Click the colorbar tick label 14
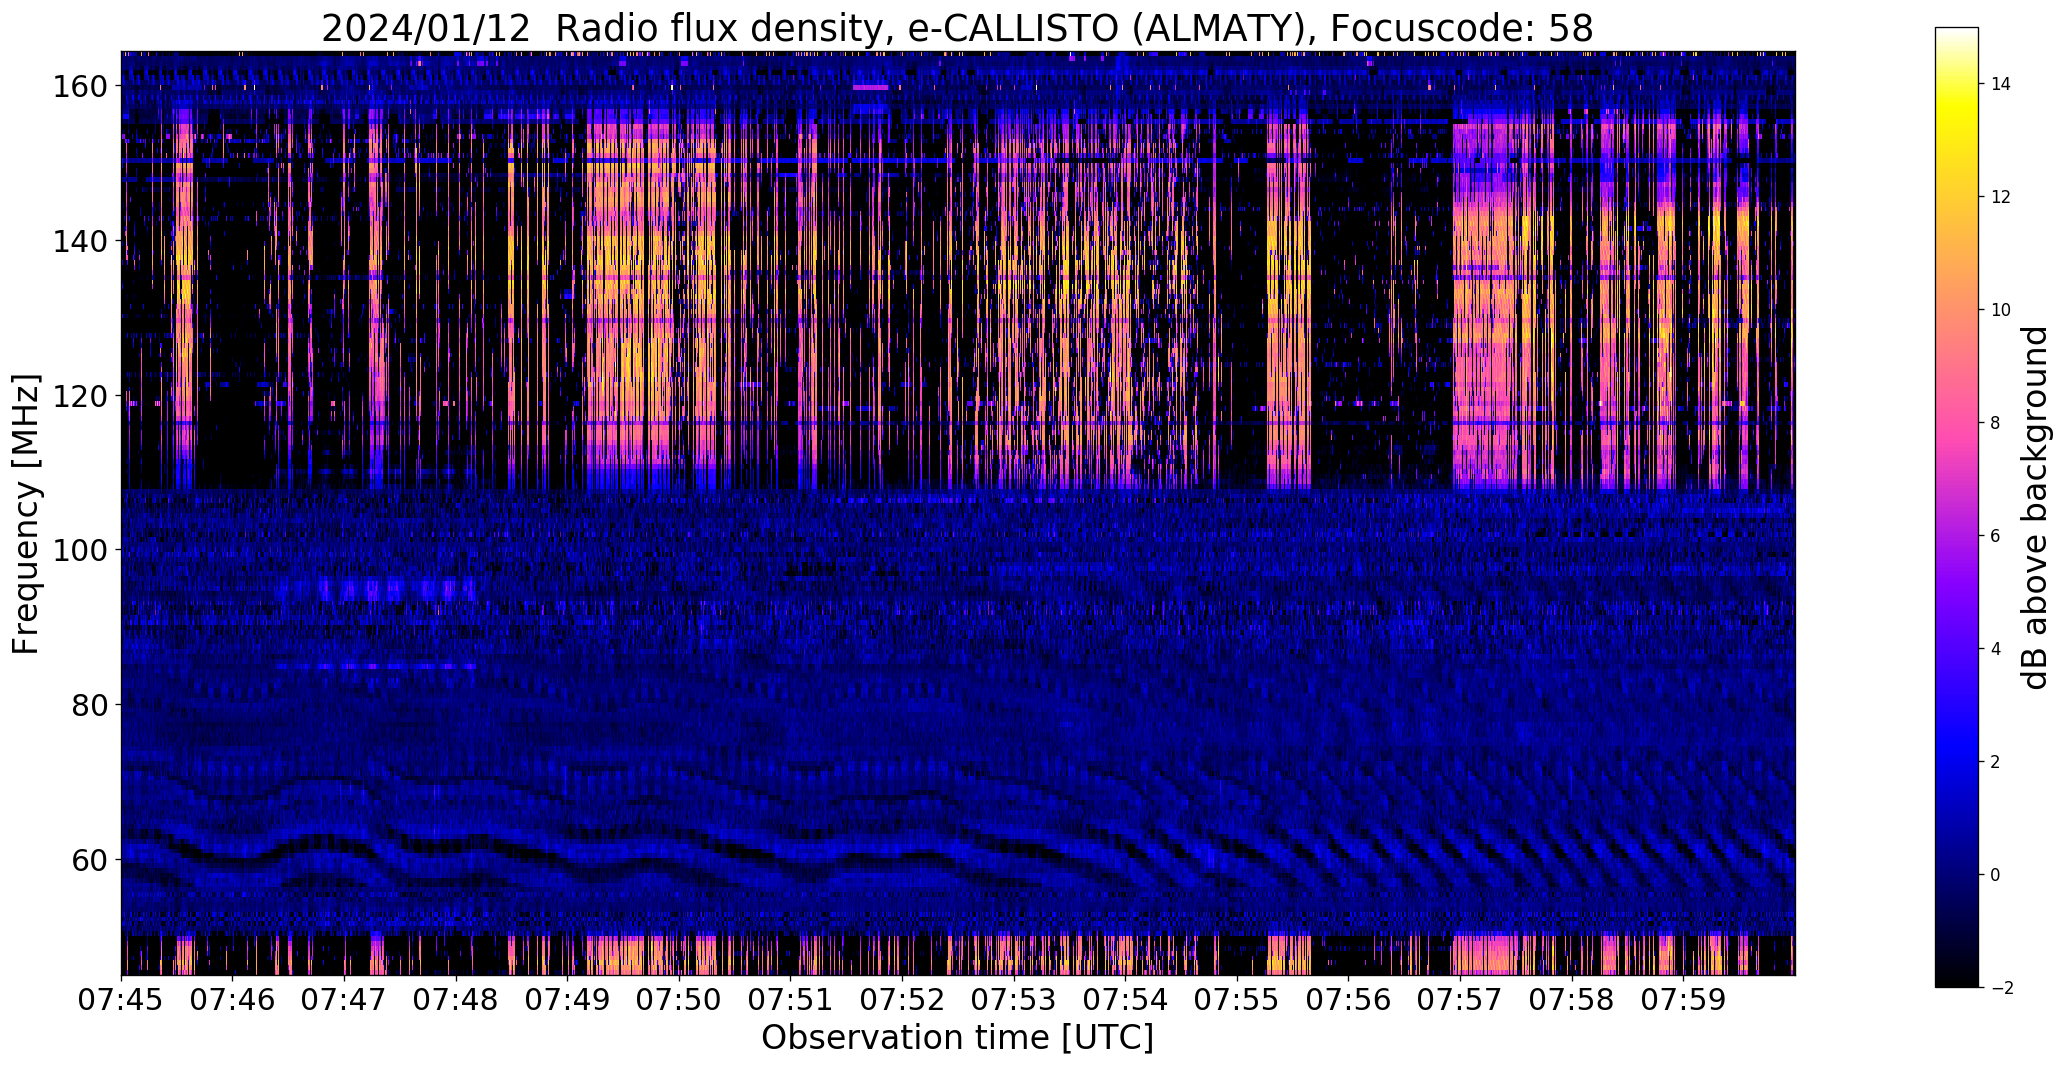 point(2001,84)
